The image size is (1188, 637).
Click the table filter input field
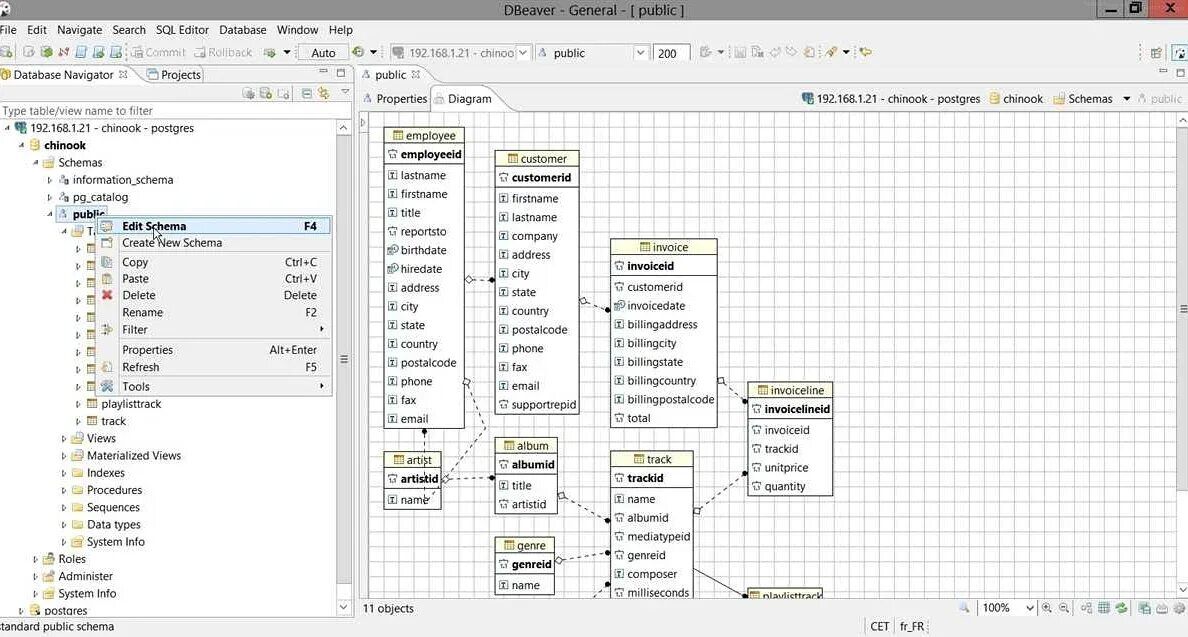[x=176, y=111]
